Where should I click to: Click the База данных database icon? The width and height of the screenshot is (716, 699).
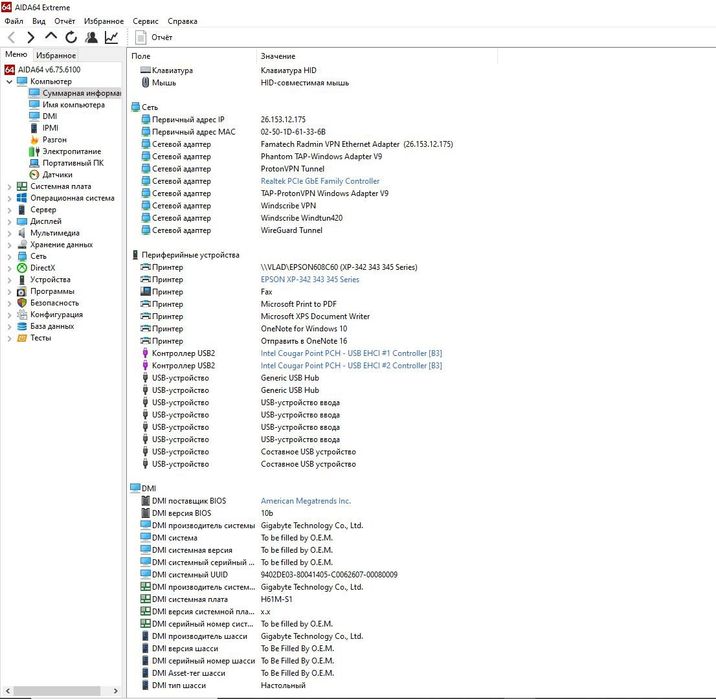pos(22,326)
